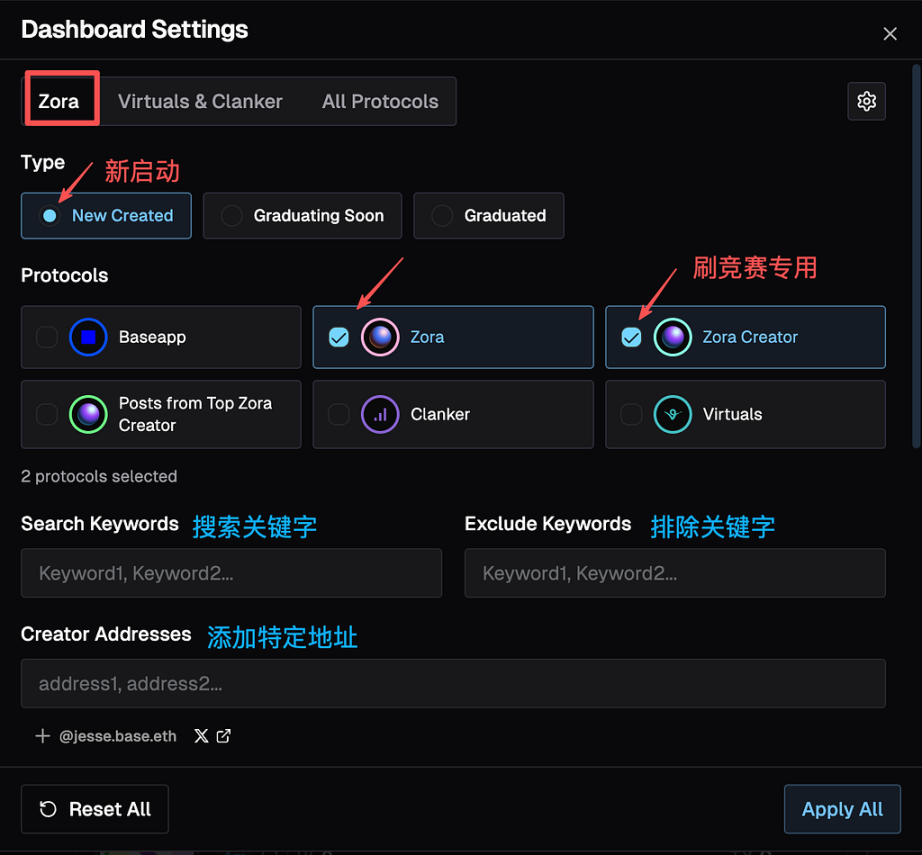Close the Dashboard Settings dialog
The height and width of the screenshot is (855, 922).
[889, 34]
